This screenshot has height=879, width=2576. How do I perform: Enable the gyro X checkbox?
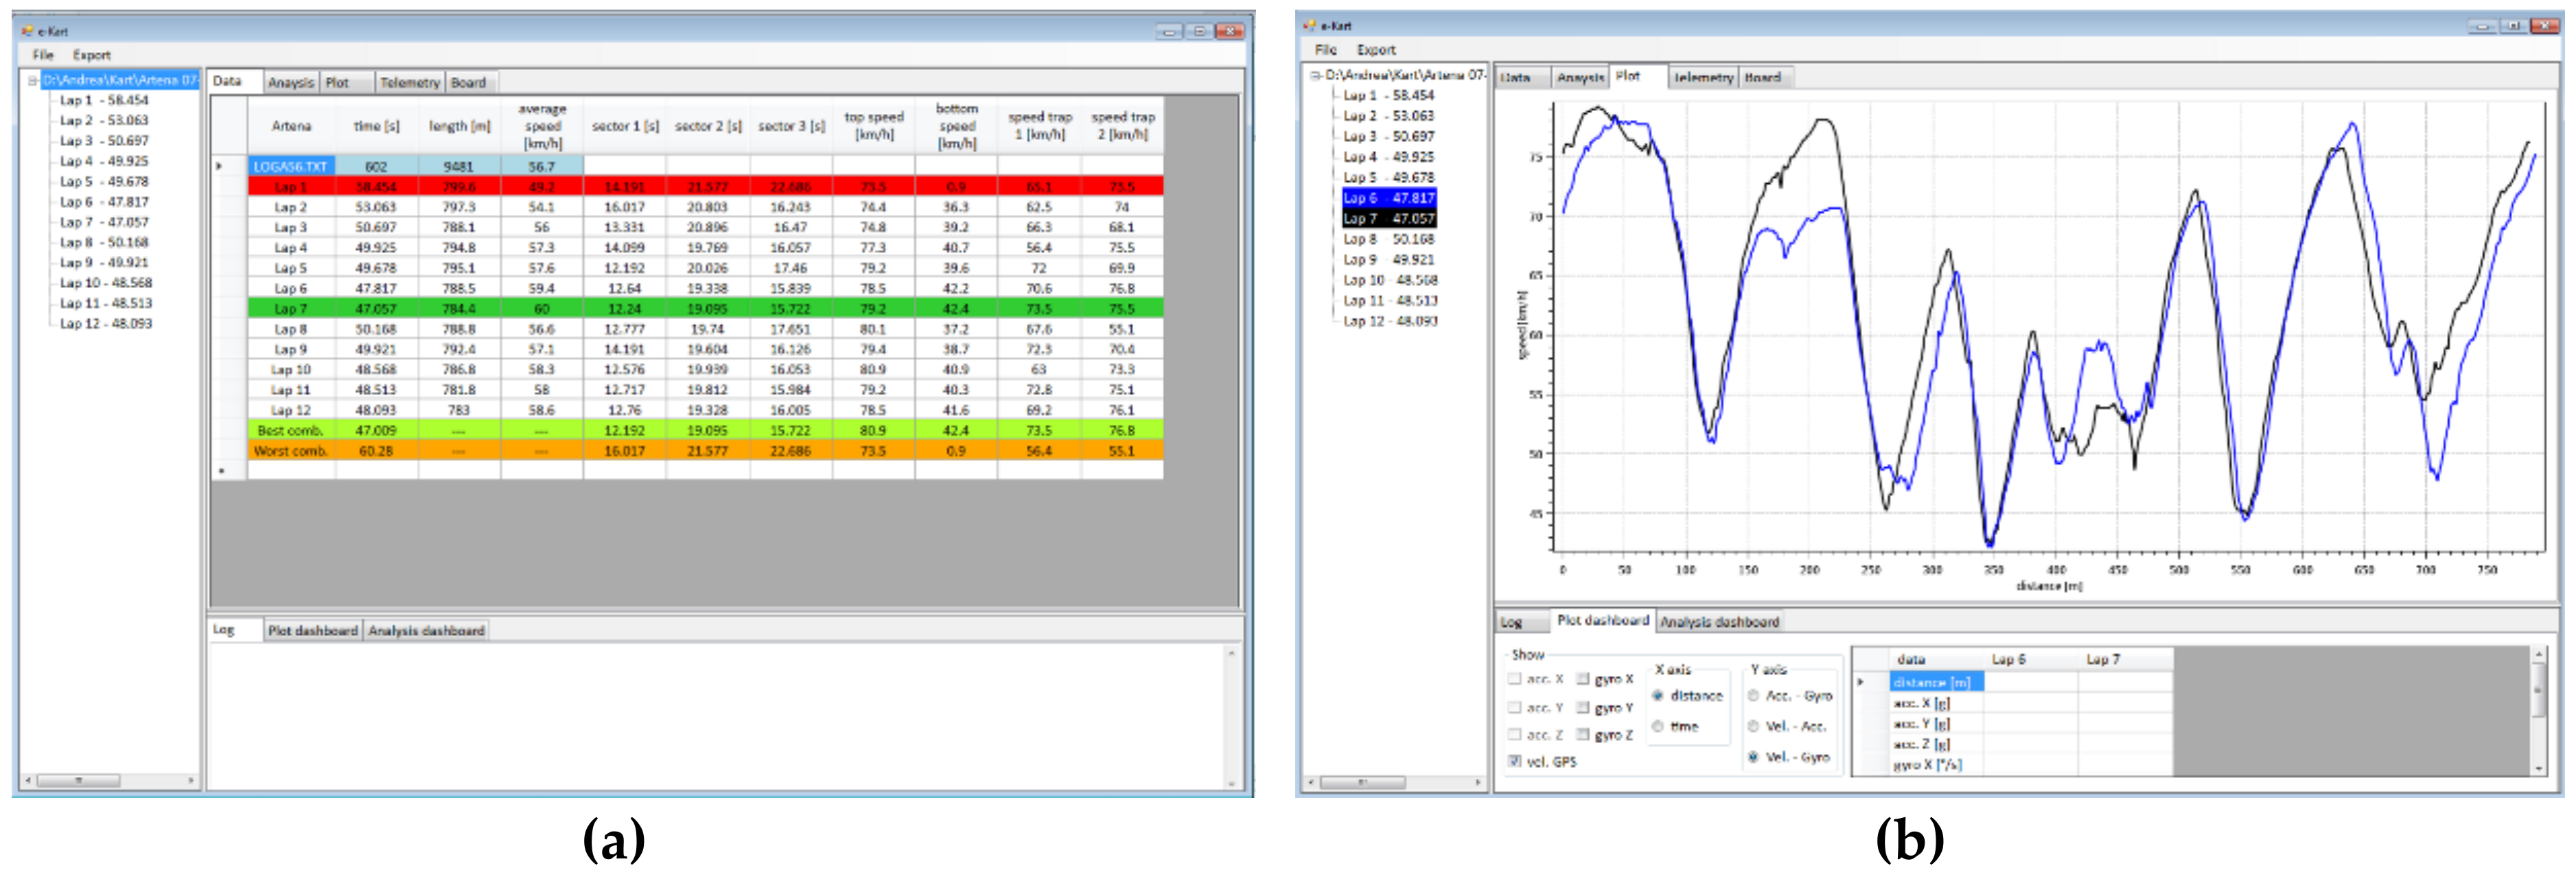pos(1583,679)
